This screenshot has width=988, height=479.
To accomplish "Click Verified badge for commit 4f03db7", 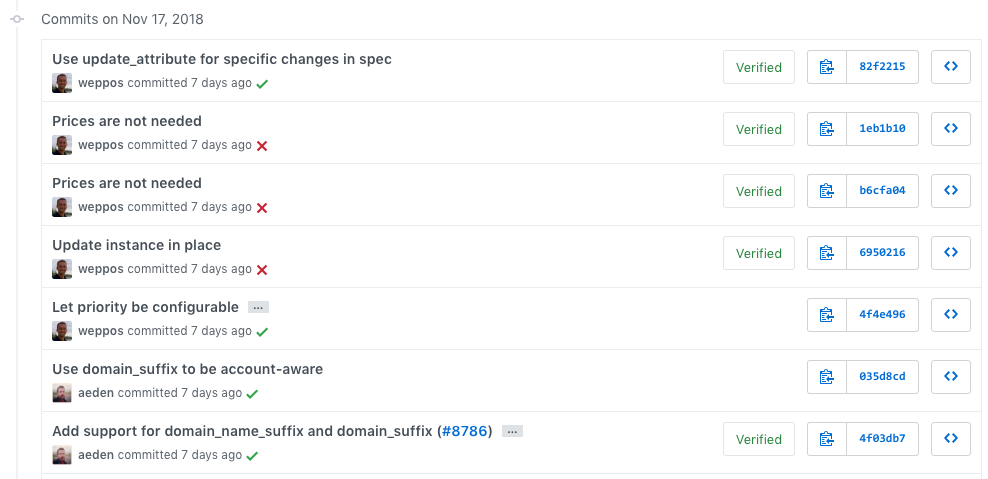I will pos(758,439).
